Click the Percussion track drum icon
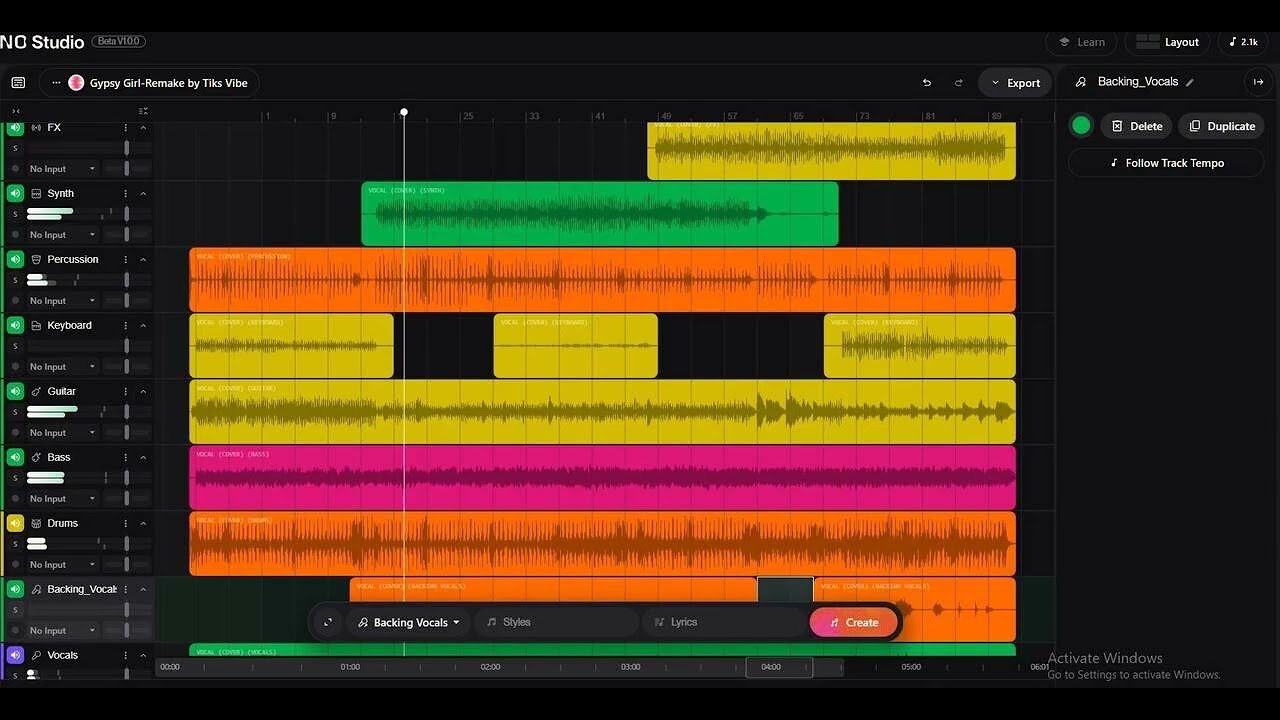 coord(37,259)
